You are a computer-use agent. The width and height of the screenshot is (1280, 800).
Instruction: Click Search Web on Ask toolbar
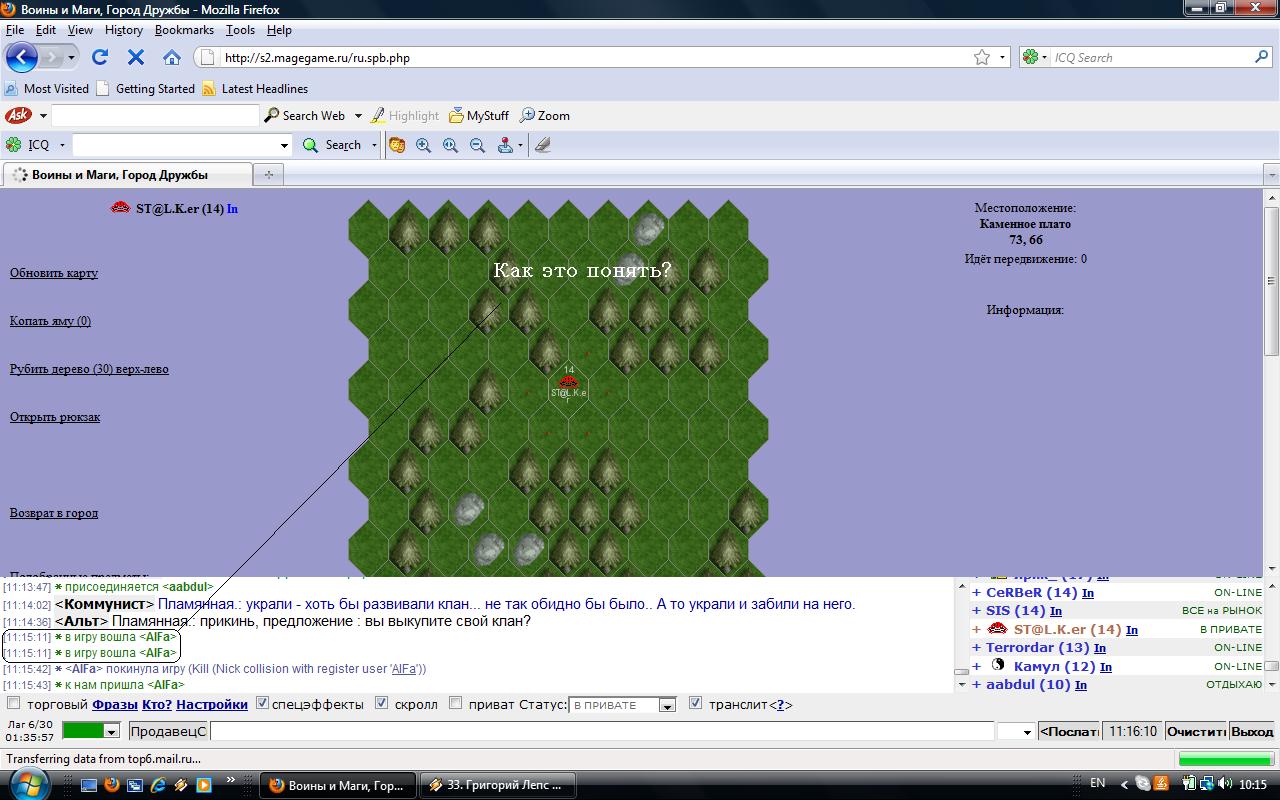pos(305,115)
